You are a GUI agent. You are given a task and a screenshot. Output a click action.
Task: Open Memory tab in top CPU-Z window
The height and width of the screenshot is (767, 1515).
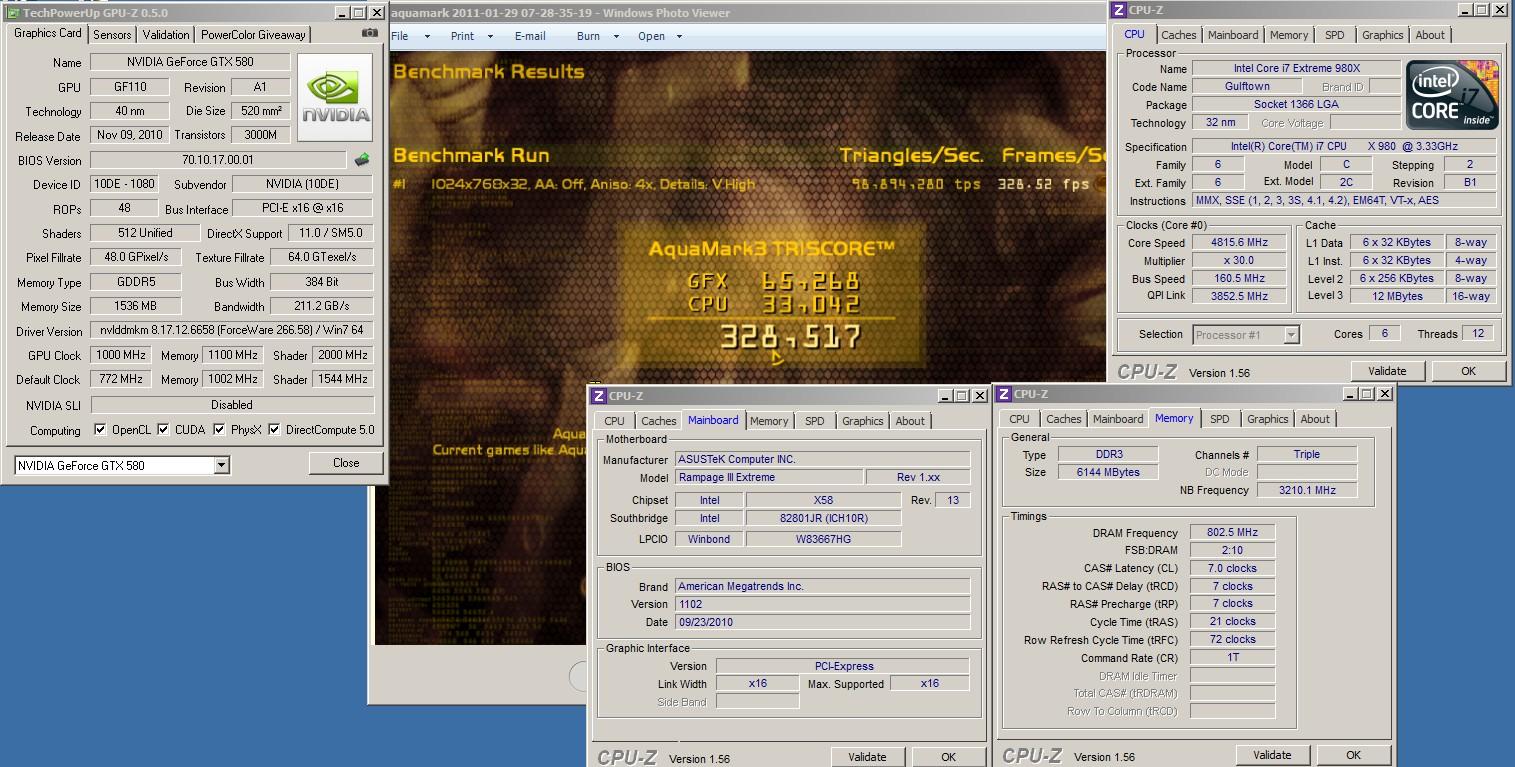(x=1289, y=35)
